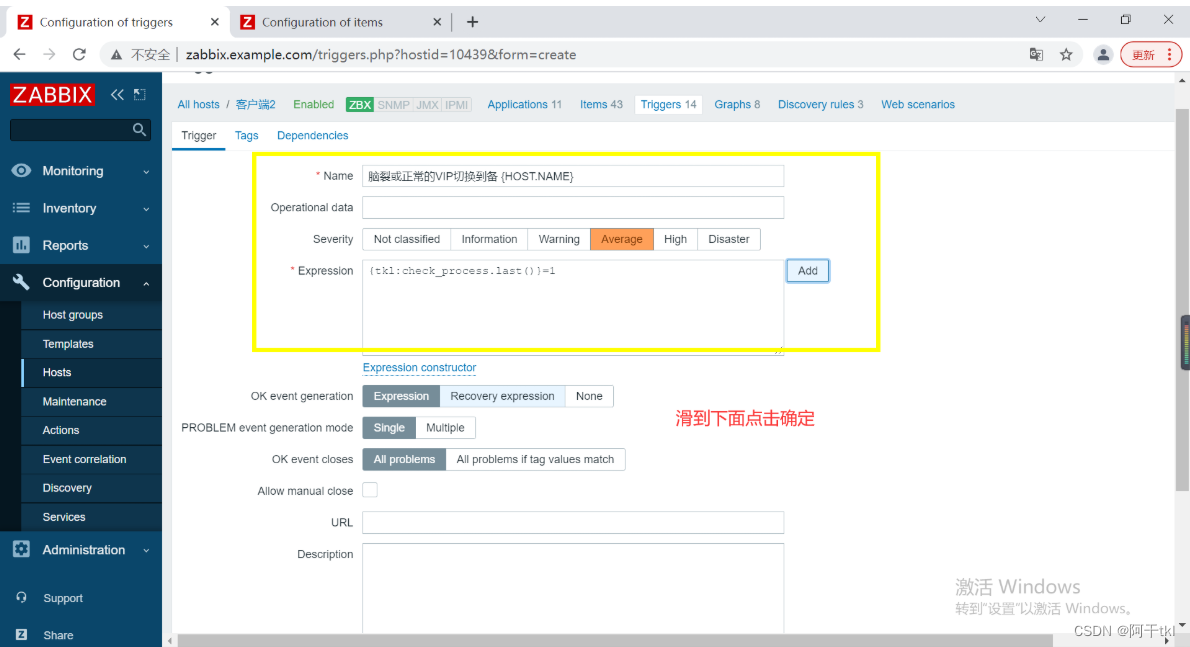Set severity to Not classified

(x=407, y=239)
